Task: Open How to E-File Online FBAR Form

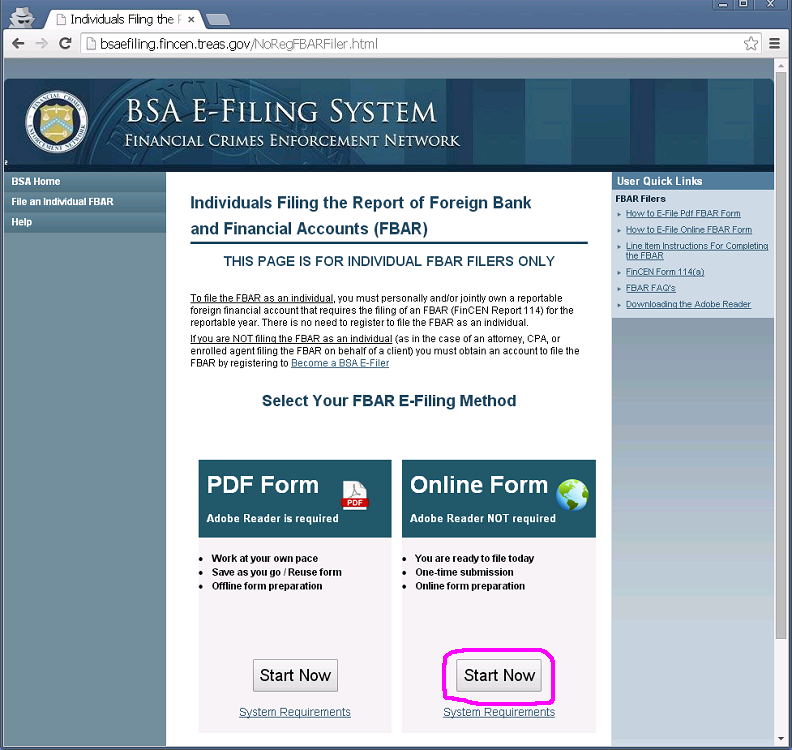Action: tap(688, 230)
